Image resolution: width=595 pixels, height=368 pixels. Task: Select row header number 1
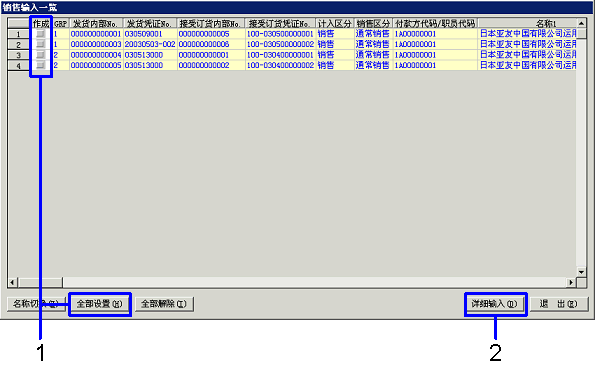click(x=19, y=34)
